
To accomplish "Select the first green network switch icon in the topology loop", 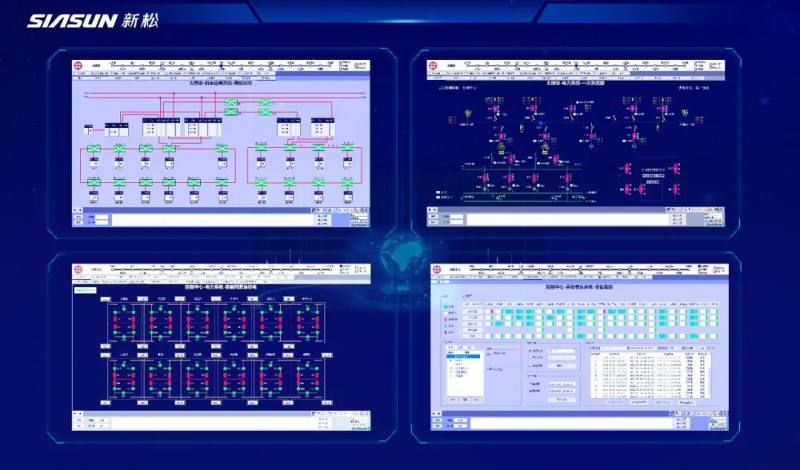I will point(93,149).
